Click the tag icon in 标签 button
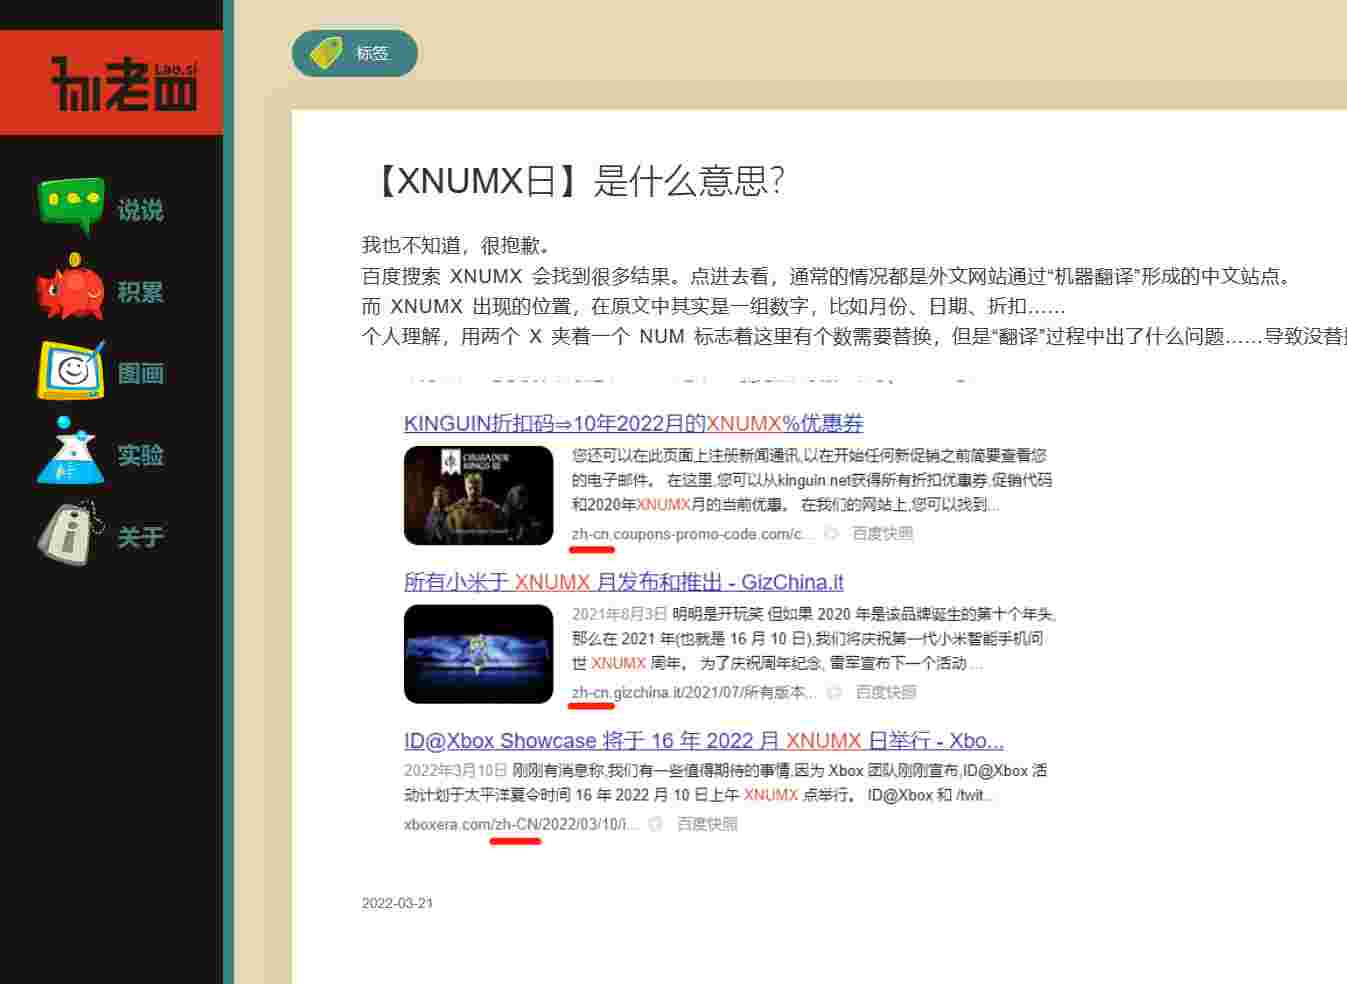1347x984 pixels. (x=326, y=53)
